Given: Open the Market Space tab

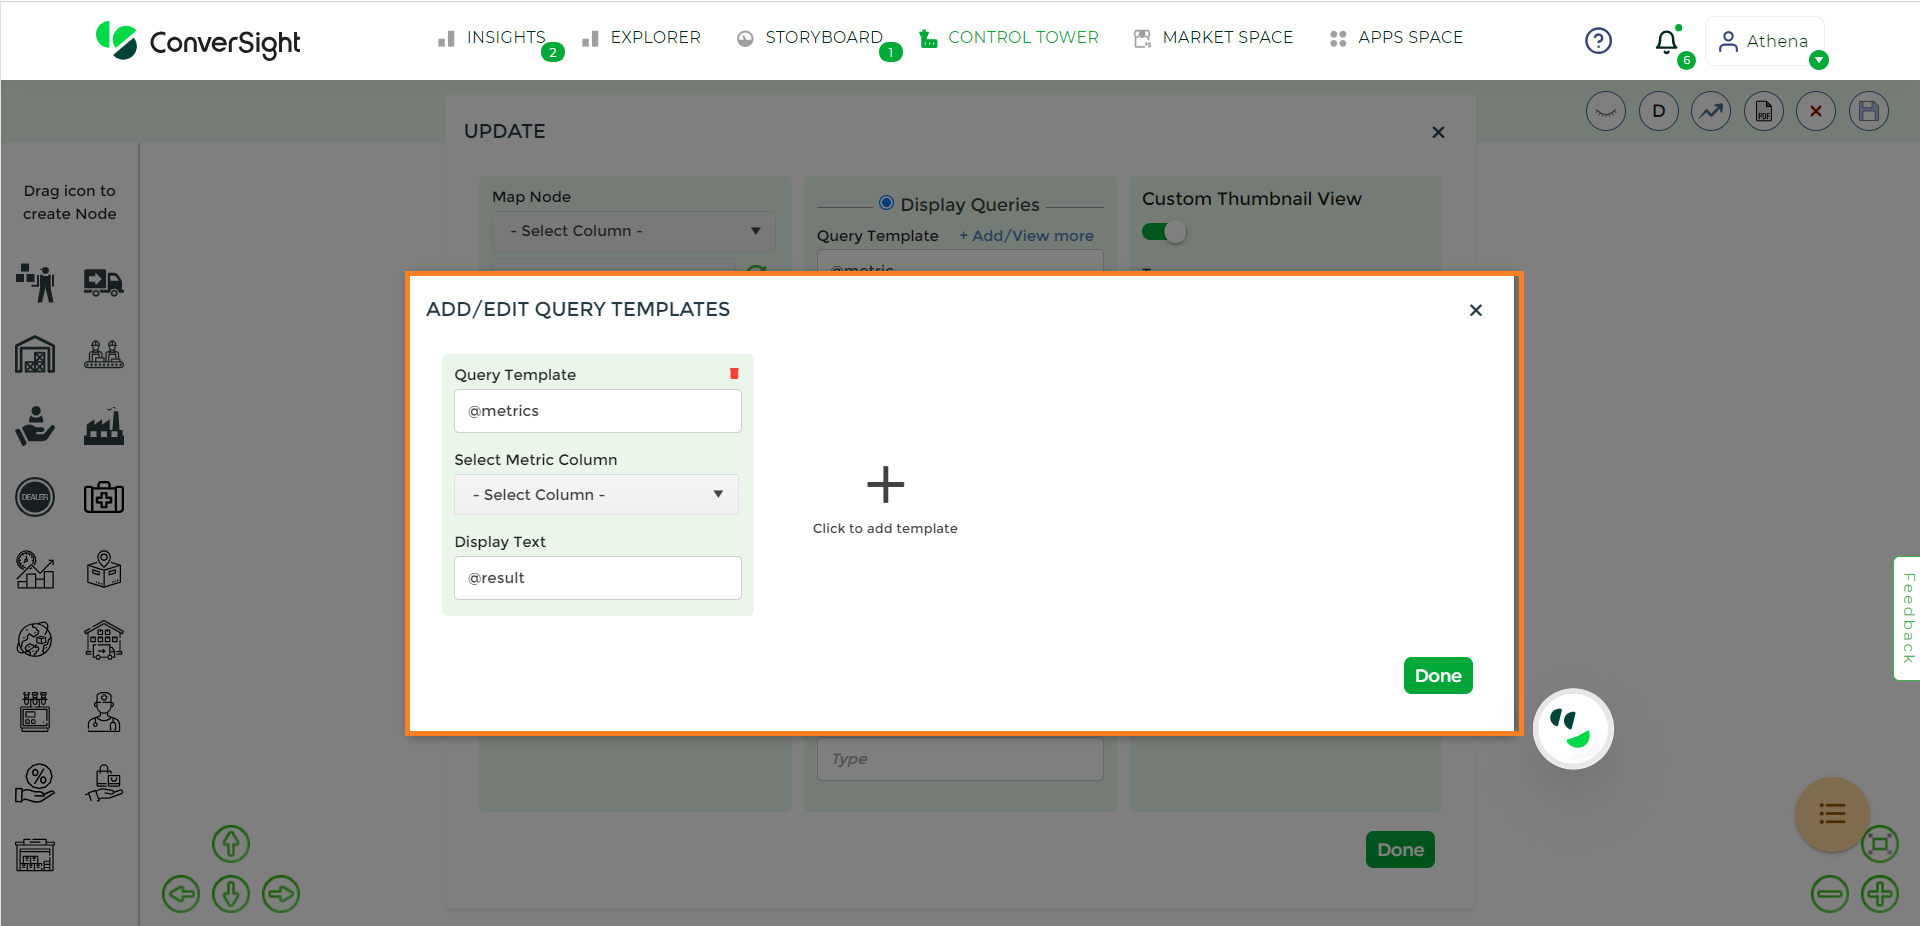Looking at the screenshot, I should point(1213,38).
